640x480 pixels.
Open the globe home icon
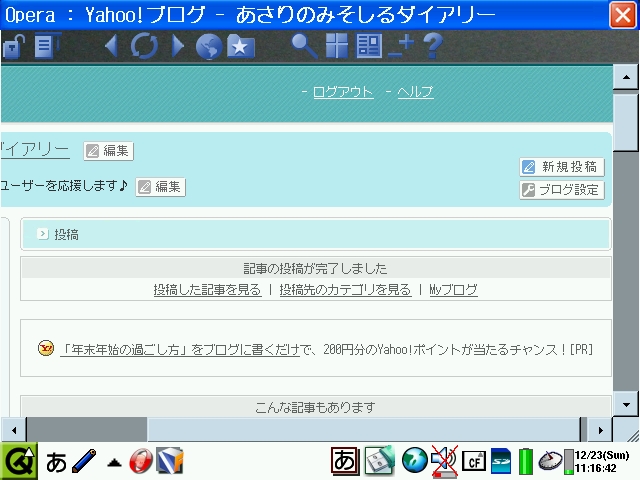[x=209, y=47]
